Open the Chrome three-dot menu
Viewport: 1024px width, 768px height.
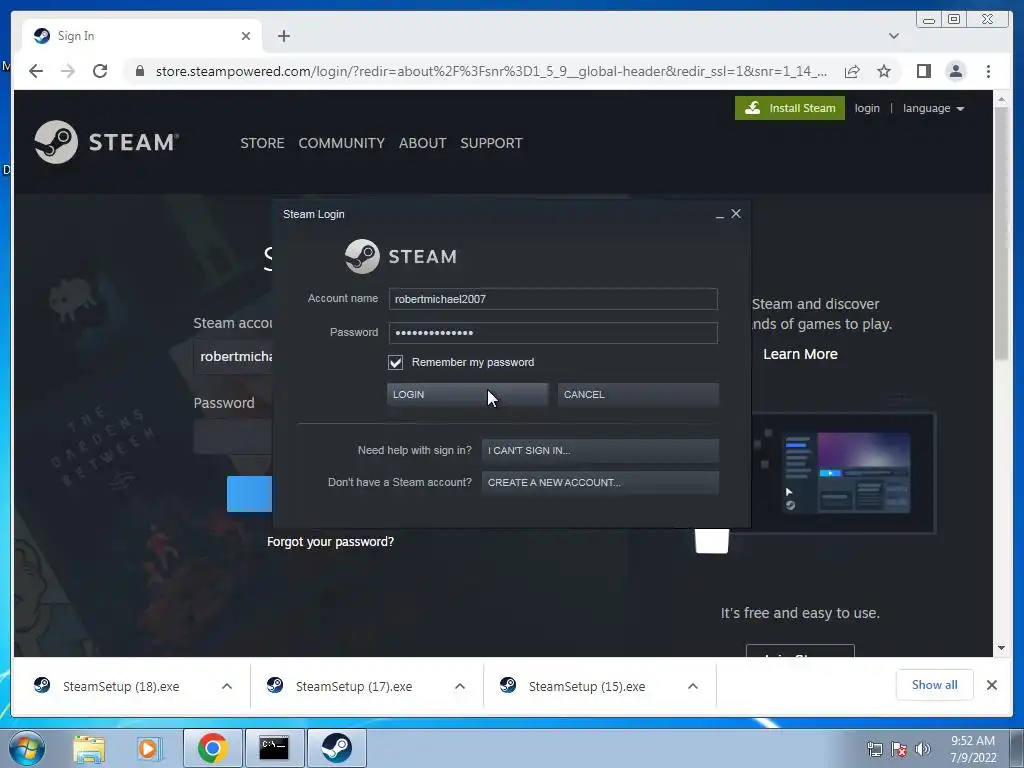click(988, 71)
